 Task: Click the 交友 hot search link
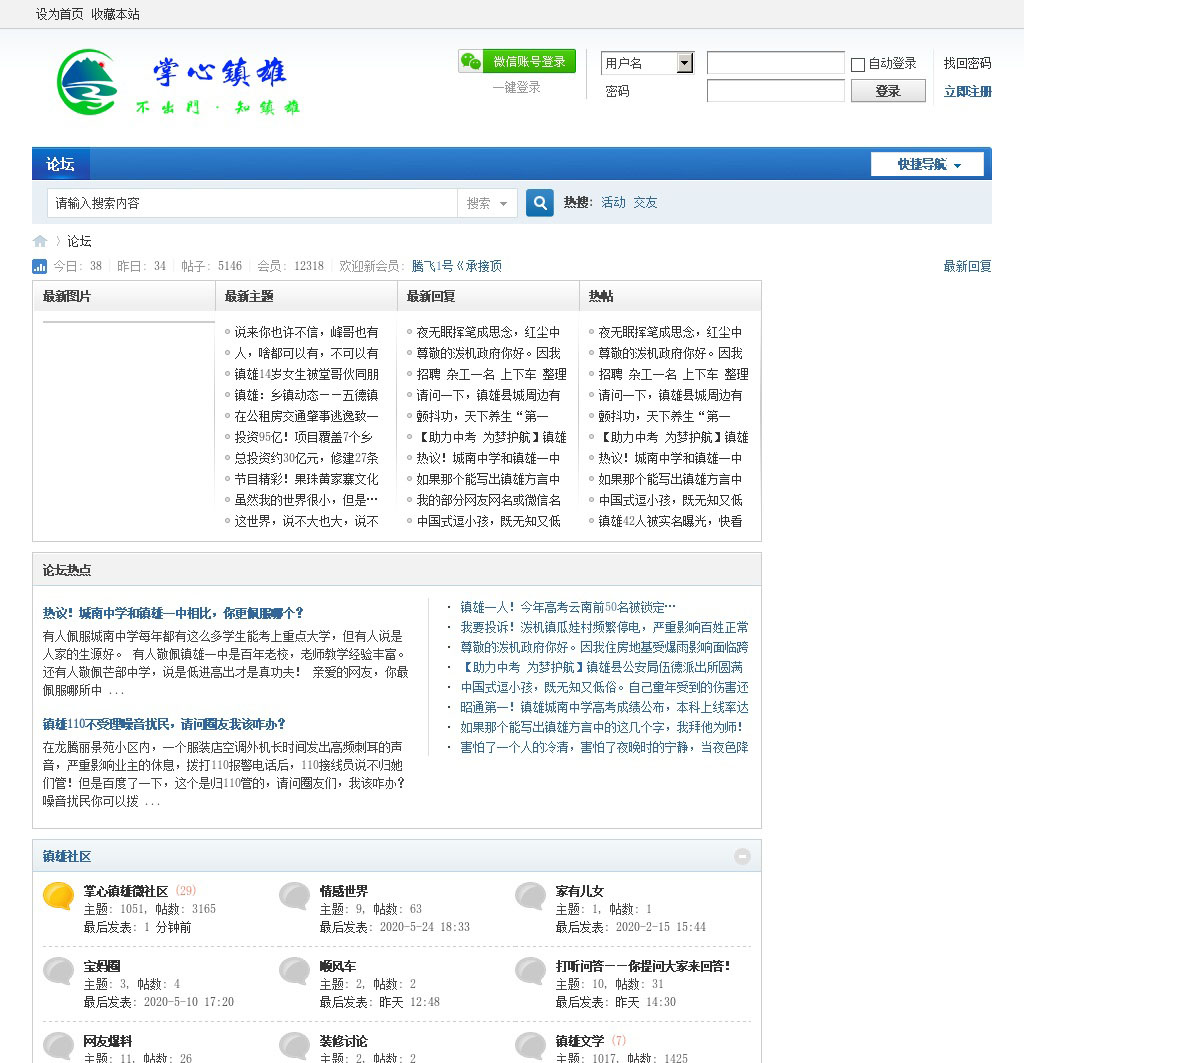[x=645, y=202]
